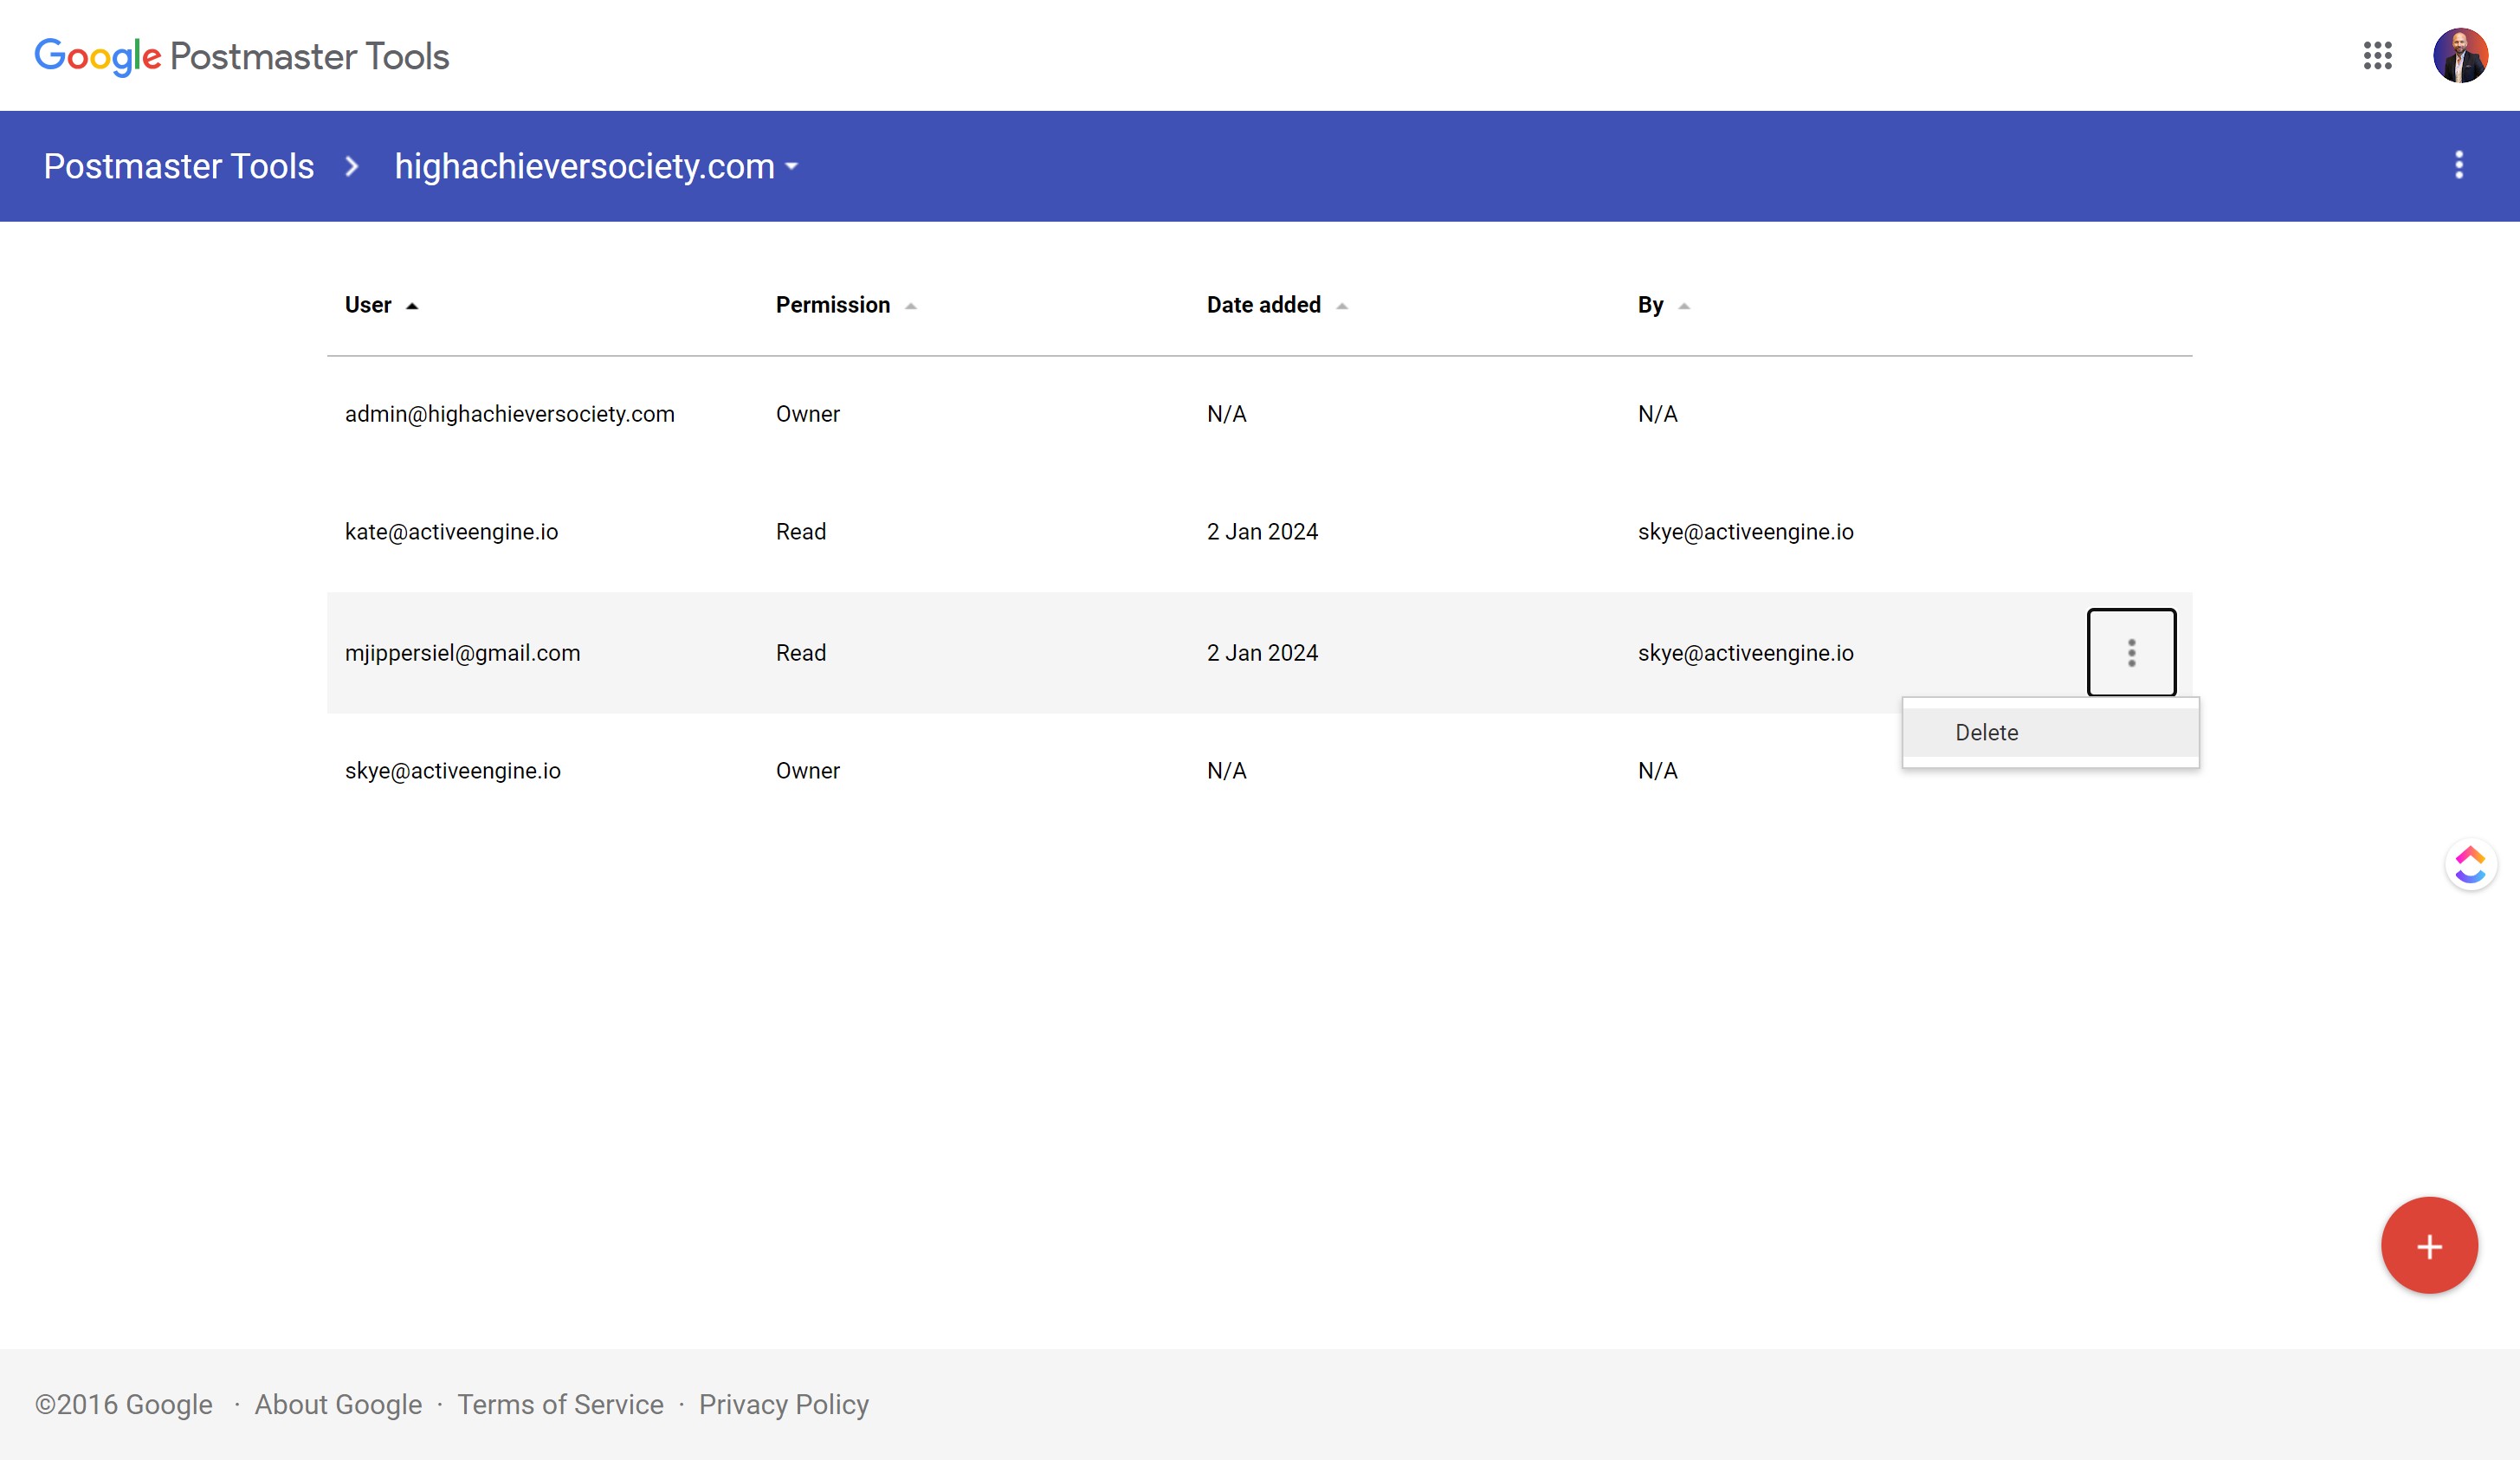Toggle the User column sort arrow
2520x1460 pixels.
coord(414,306)
